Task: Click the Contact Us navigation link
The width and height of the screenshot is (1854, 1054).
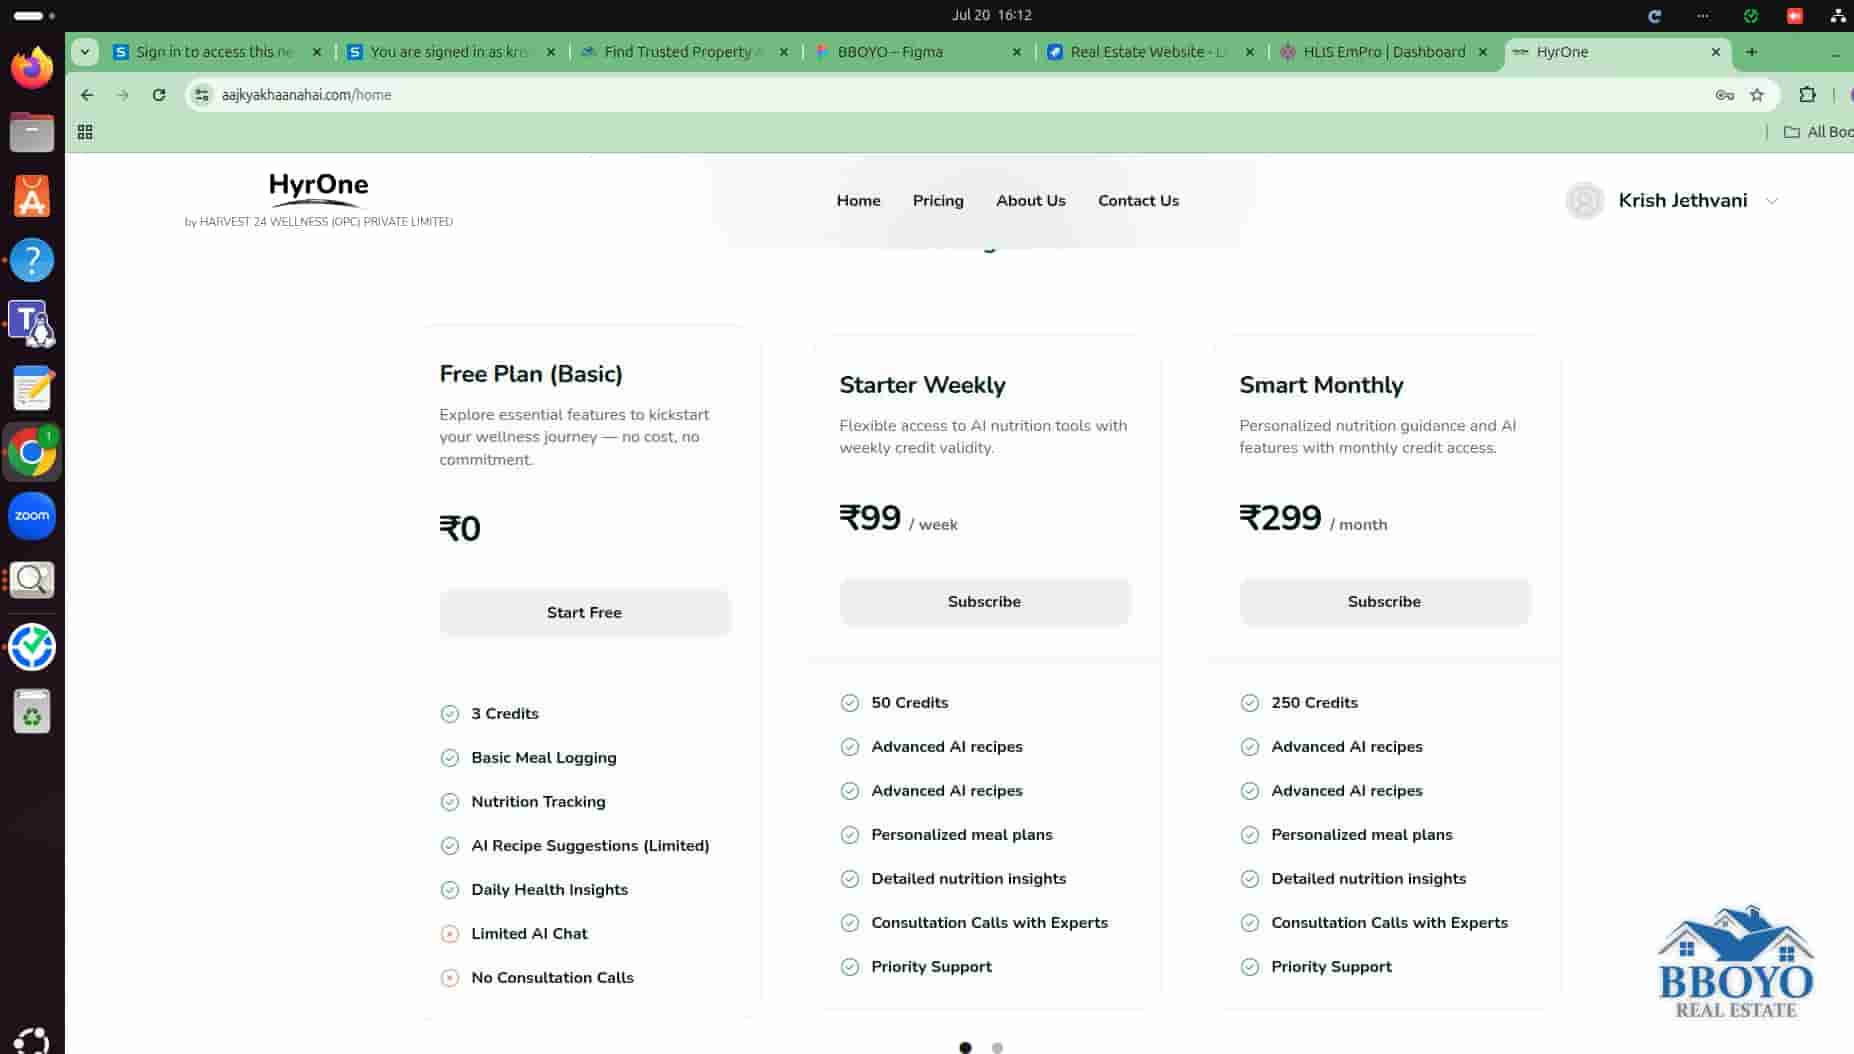Action: coord(1138,201)
